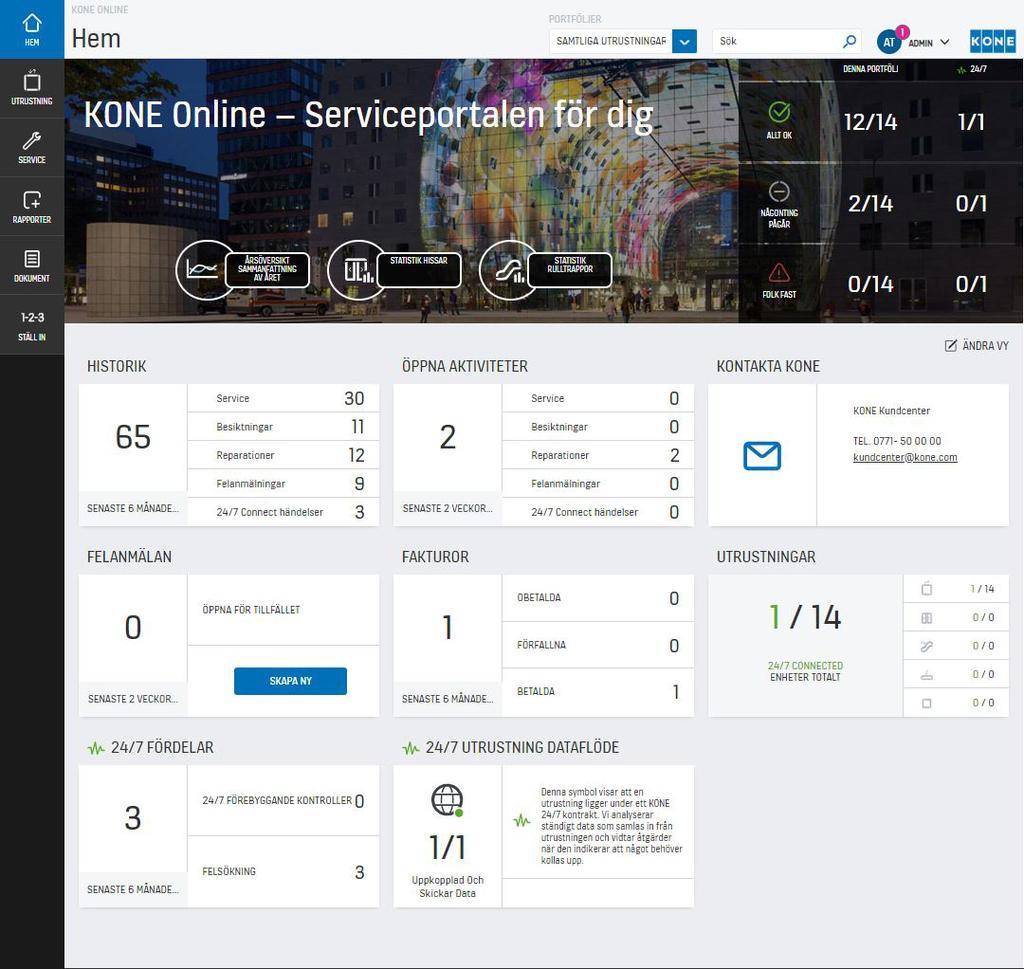Expand Senaste 6 månader in 24/7 Fördelar

(133, 890)
